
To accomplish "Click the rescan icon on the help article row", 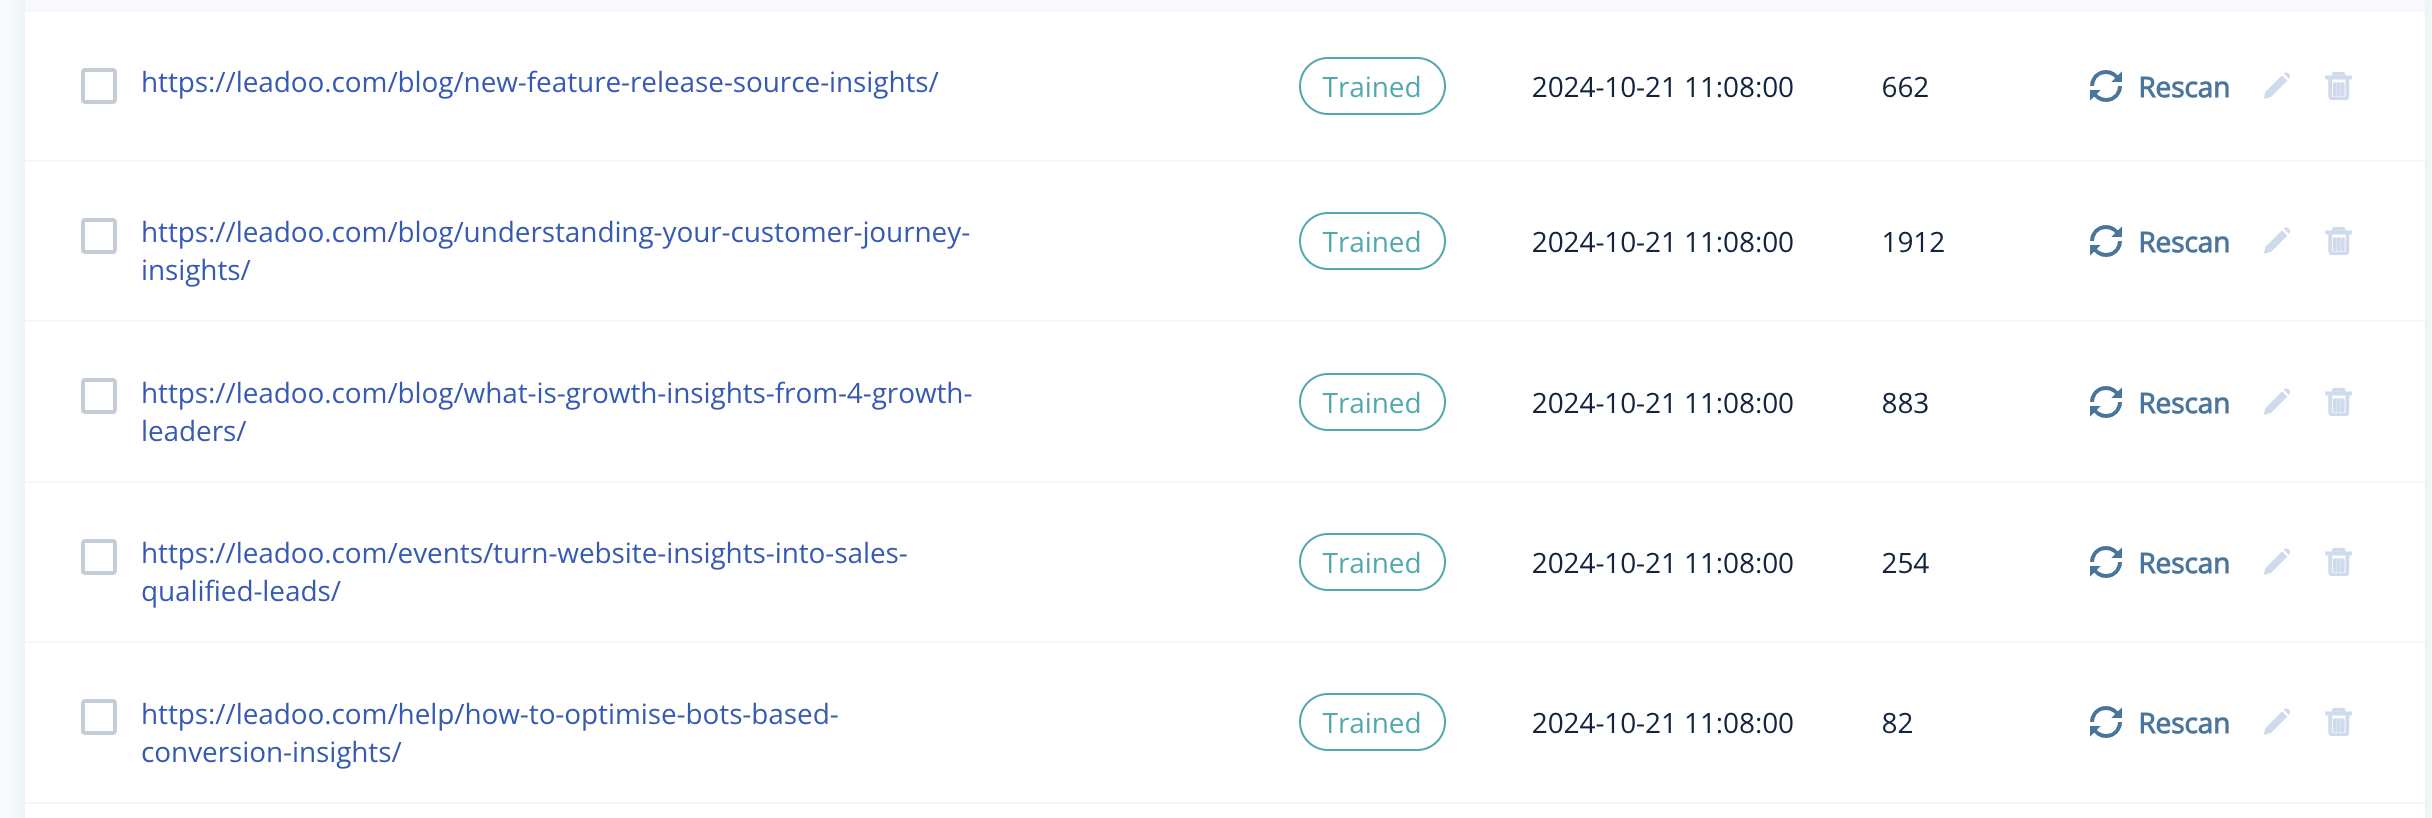I will pyautogui.click(x=2107, y=722).
